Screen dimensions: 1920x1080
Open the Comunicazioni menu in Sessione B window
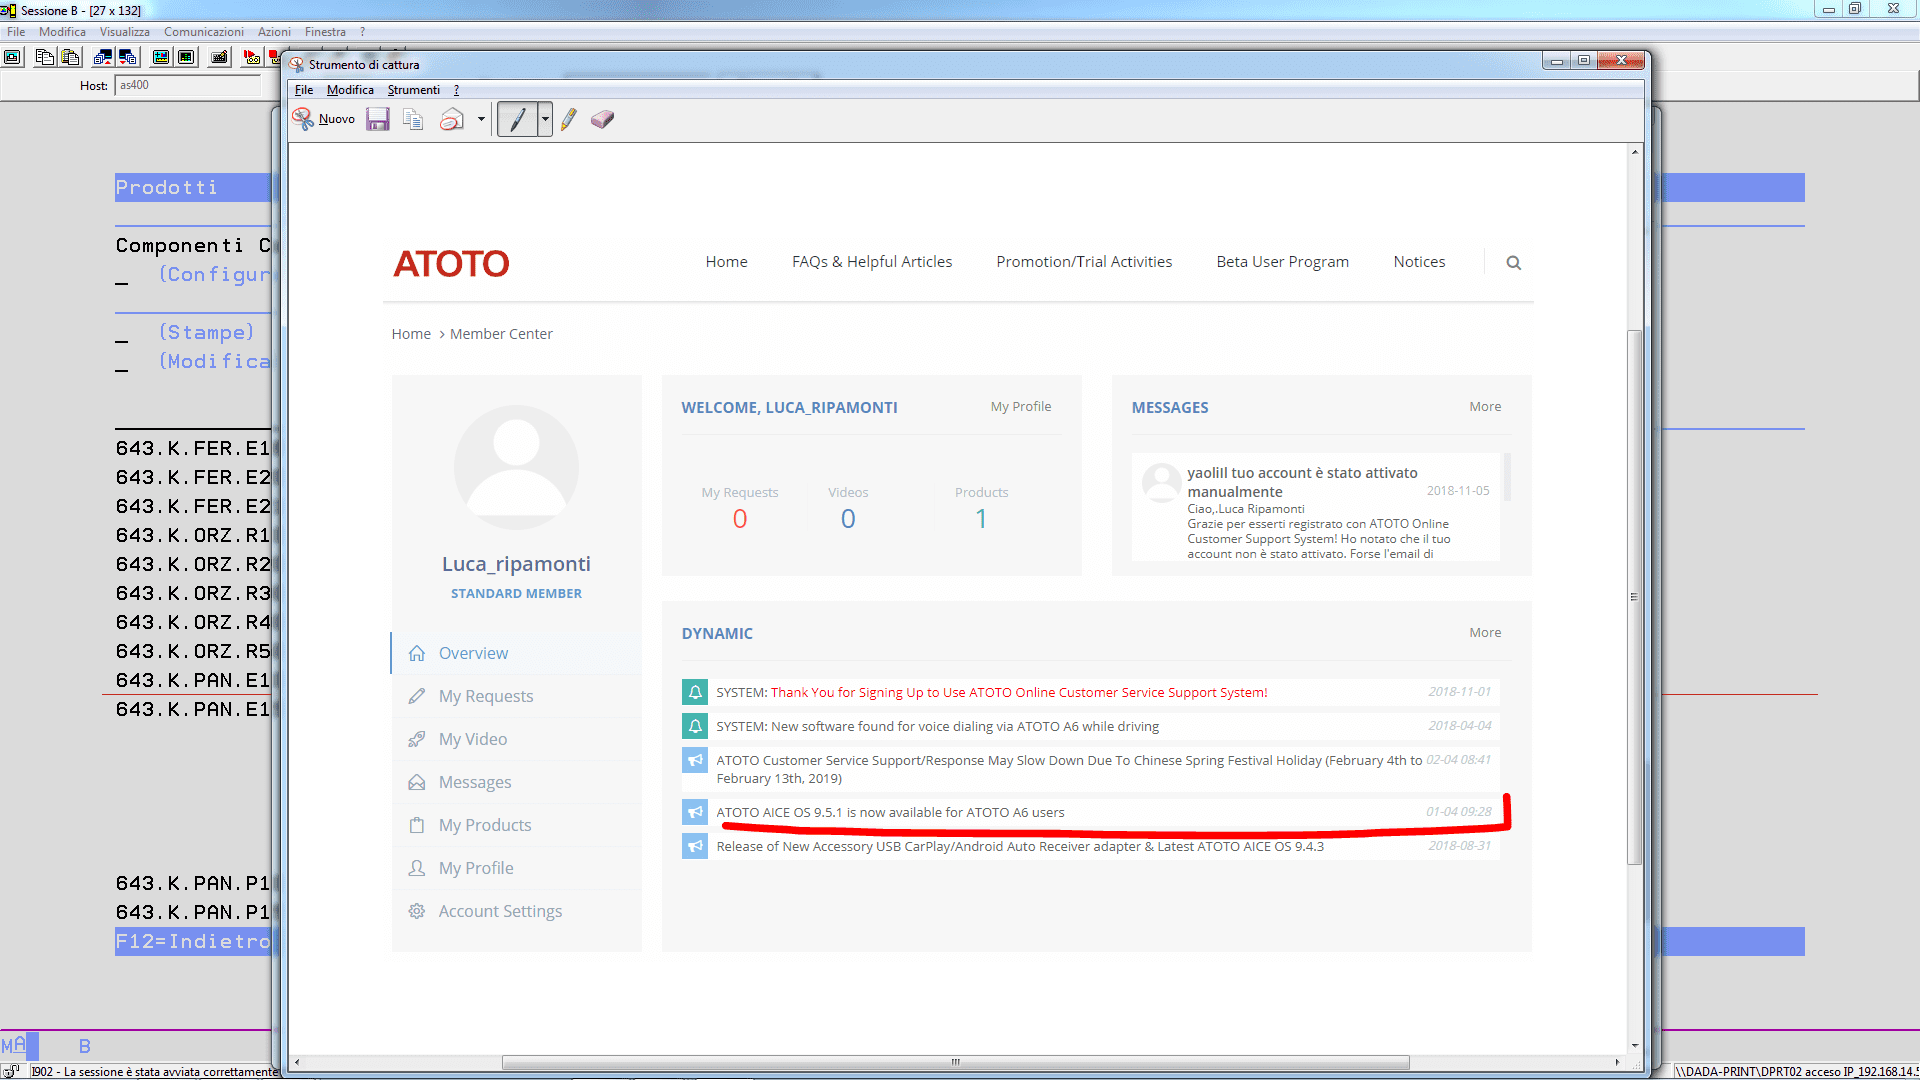(204, 32)
